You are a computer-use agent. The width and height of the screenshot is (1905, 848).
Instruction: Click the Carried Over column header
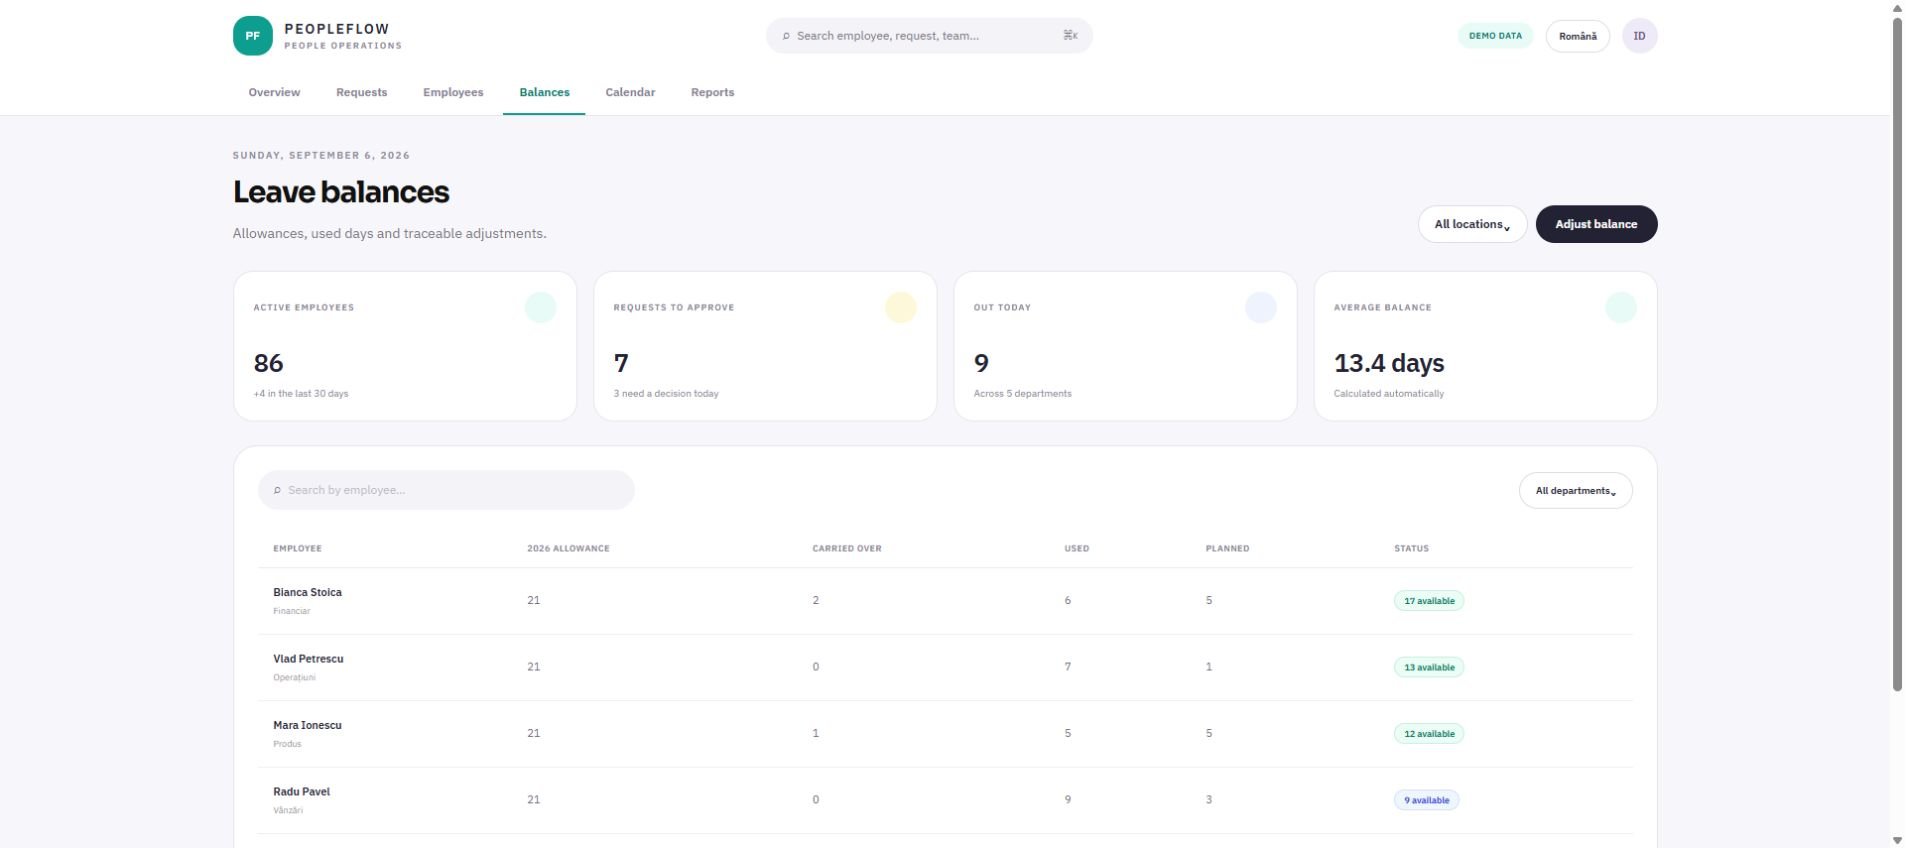point(847,548)
